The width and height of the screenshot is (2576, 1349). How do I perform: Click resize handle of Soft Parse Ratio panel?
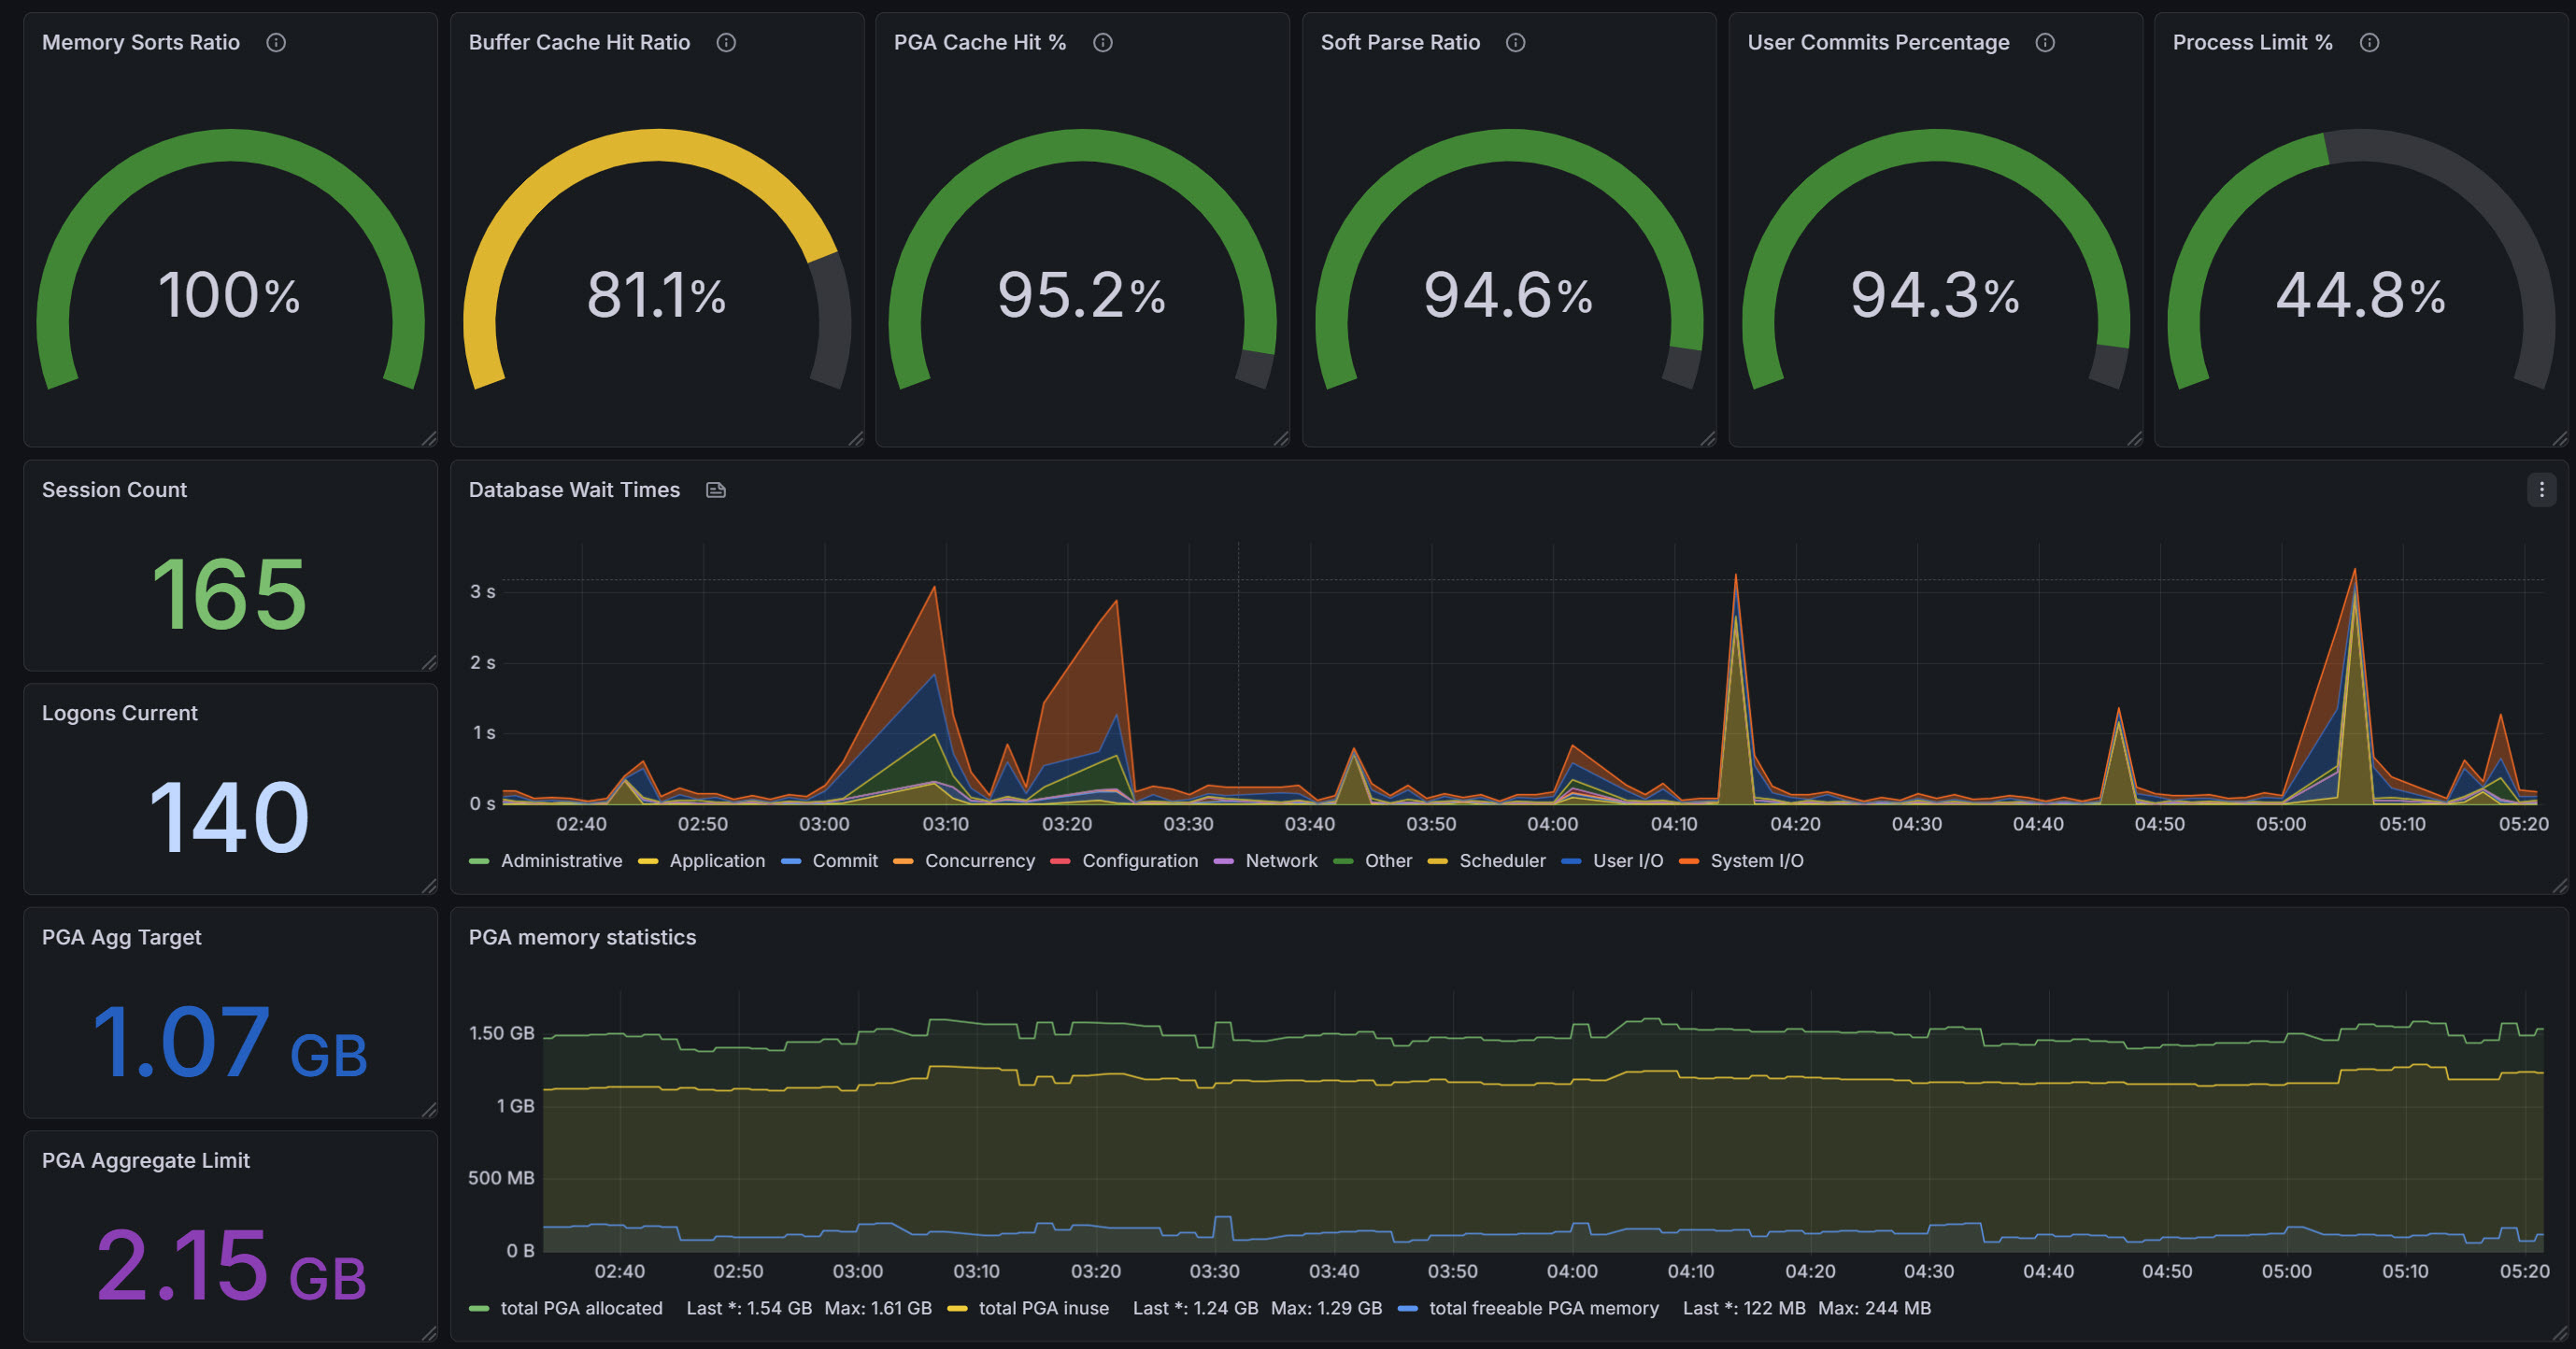[x=1708, y=438]
